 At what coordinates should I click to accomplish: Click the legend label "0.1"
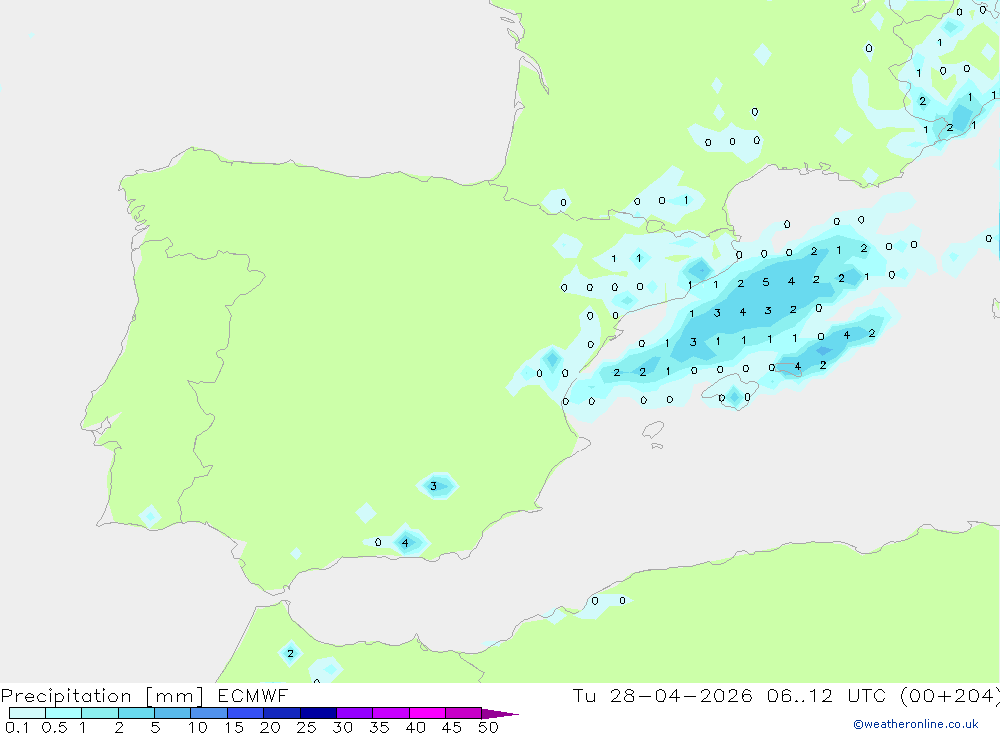pyautogui.click(x=17, y=727)
